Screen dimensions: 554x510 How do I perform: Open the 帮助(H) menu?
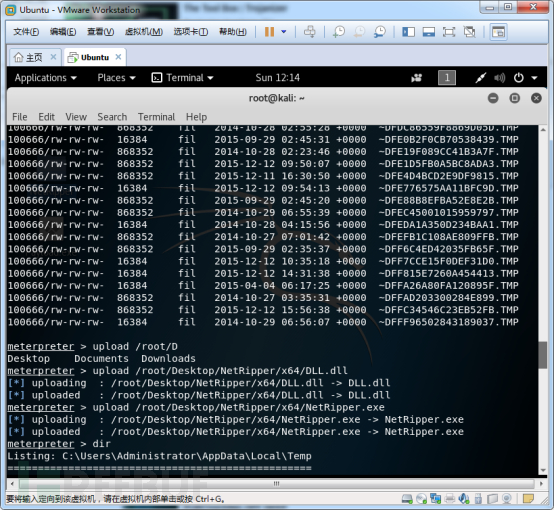point(232,32)
